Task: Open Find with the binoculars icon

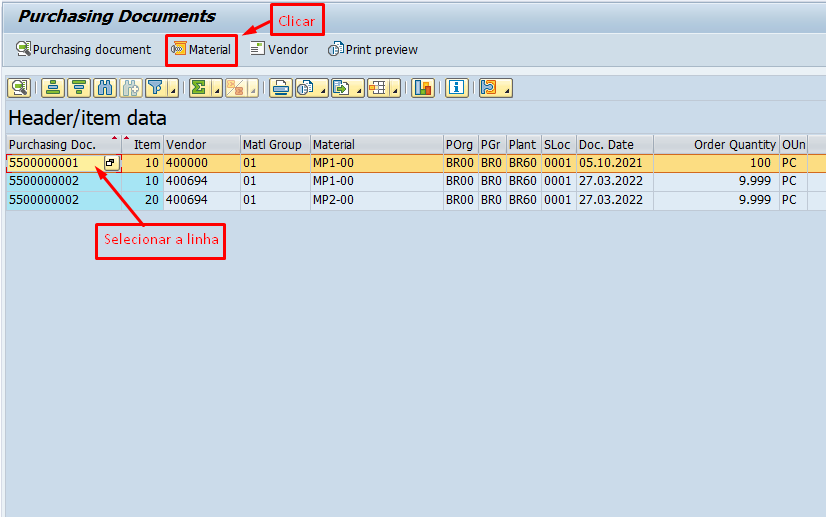Action: (103, 88)
